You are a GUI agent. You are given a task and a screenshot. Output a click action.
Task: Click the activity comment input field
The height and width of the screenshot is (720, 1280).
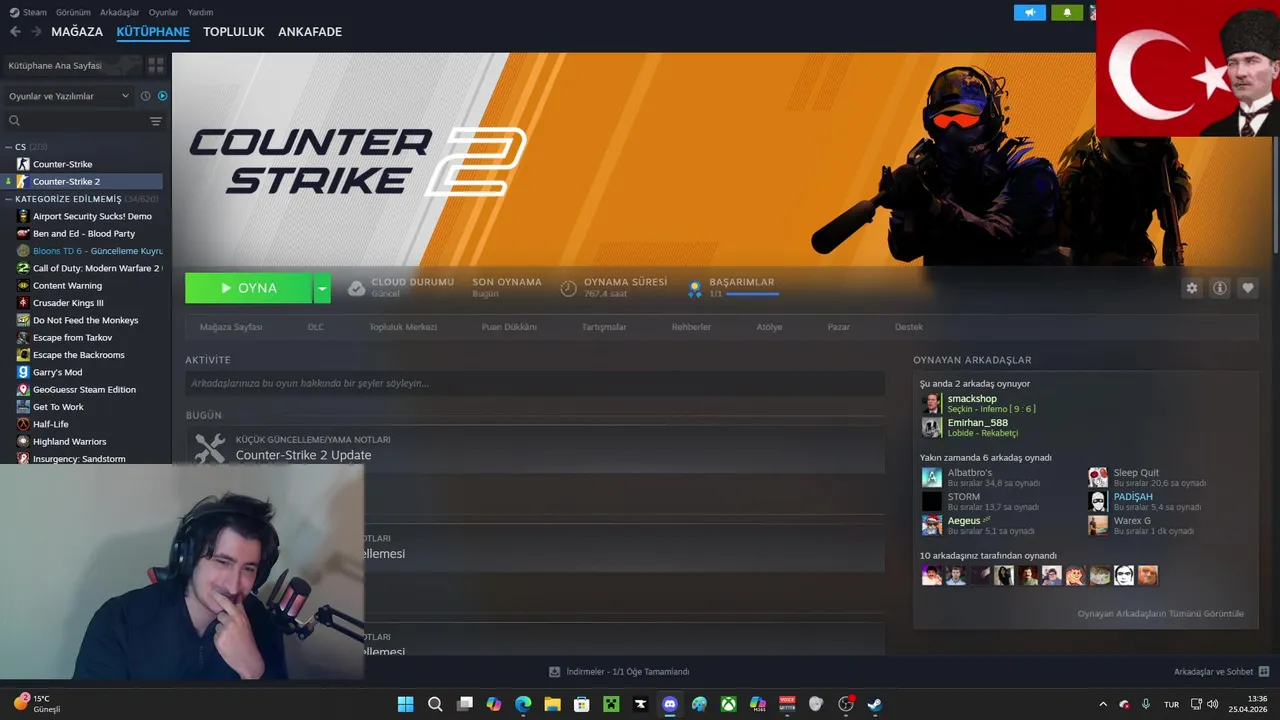(x=535, y=383)
